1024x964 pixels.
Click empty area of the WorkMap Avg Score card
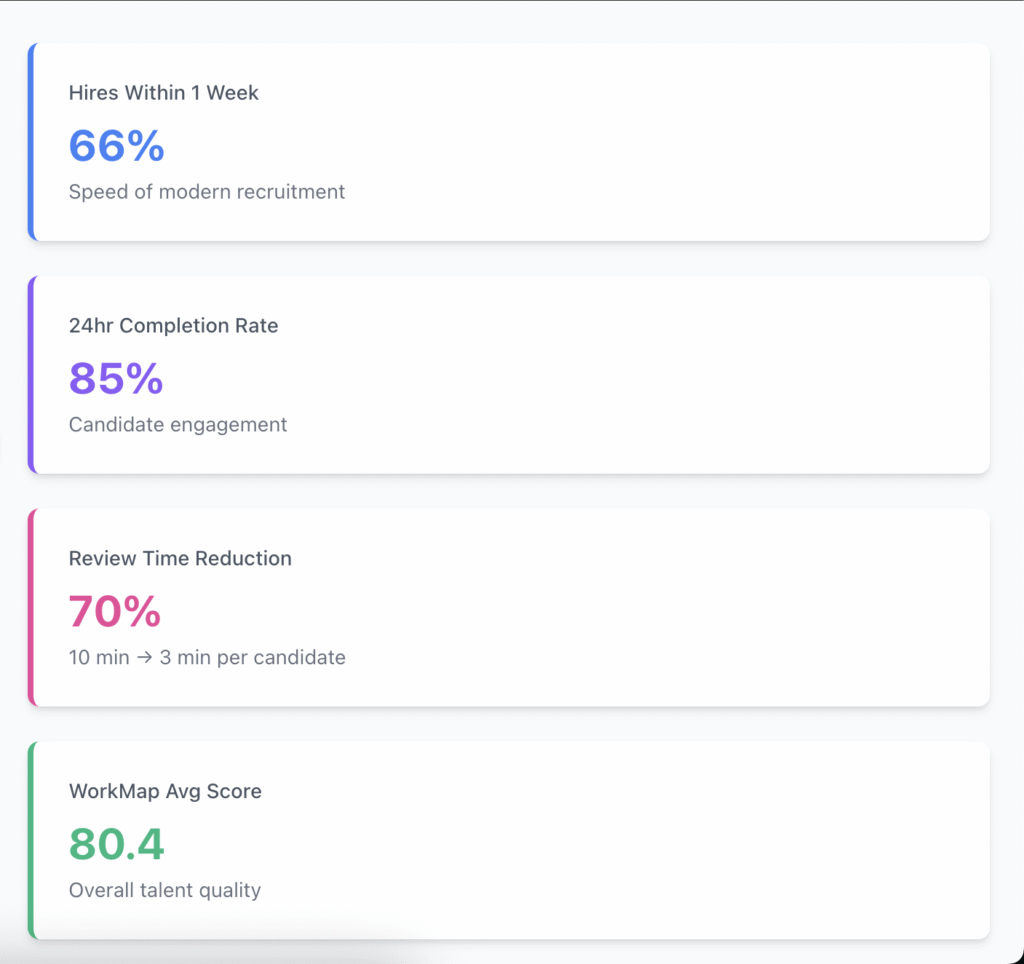pos(650,841)
